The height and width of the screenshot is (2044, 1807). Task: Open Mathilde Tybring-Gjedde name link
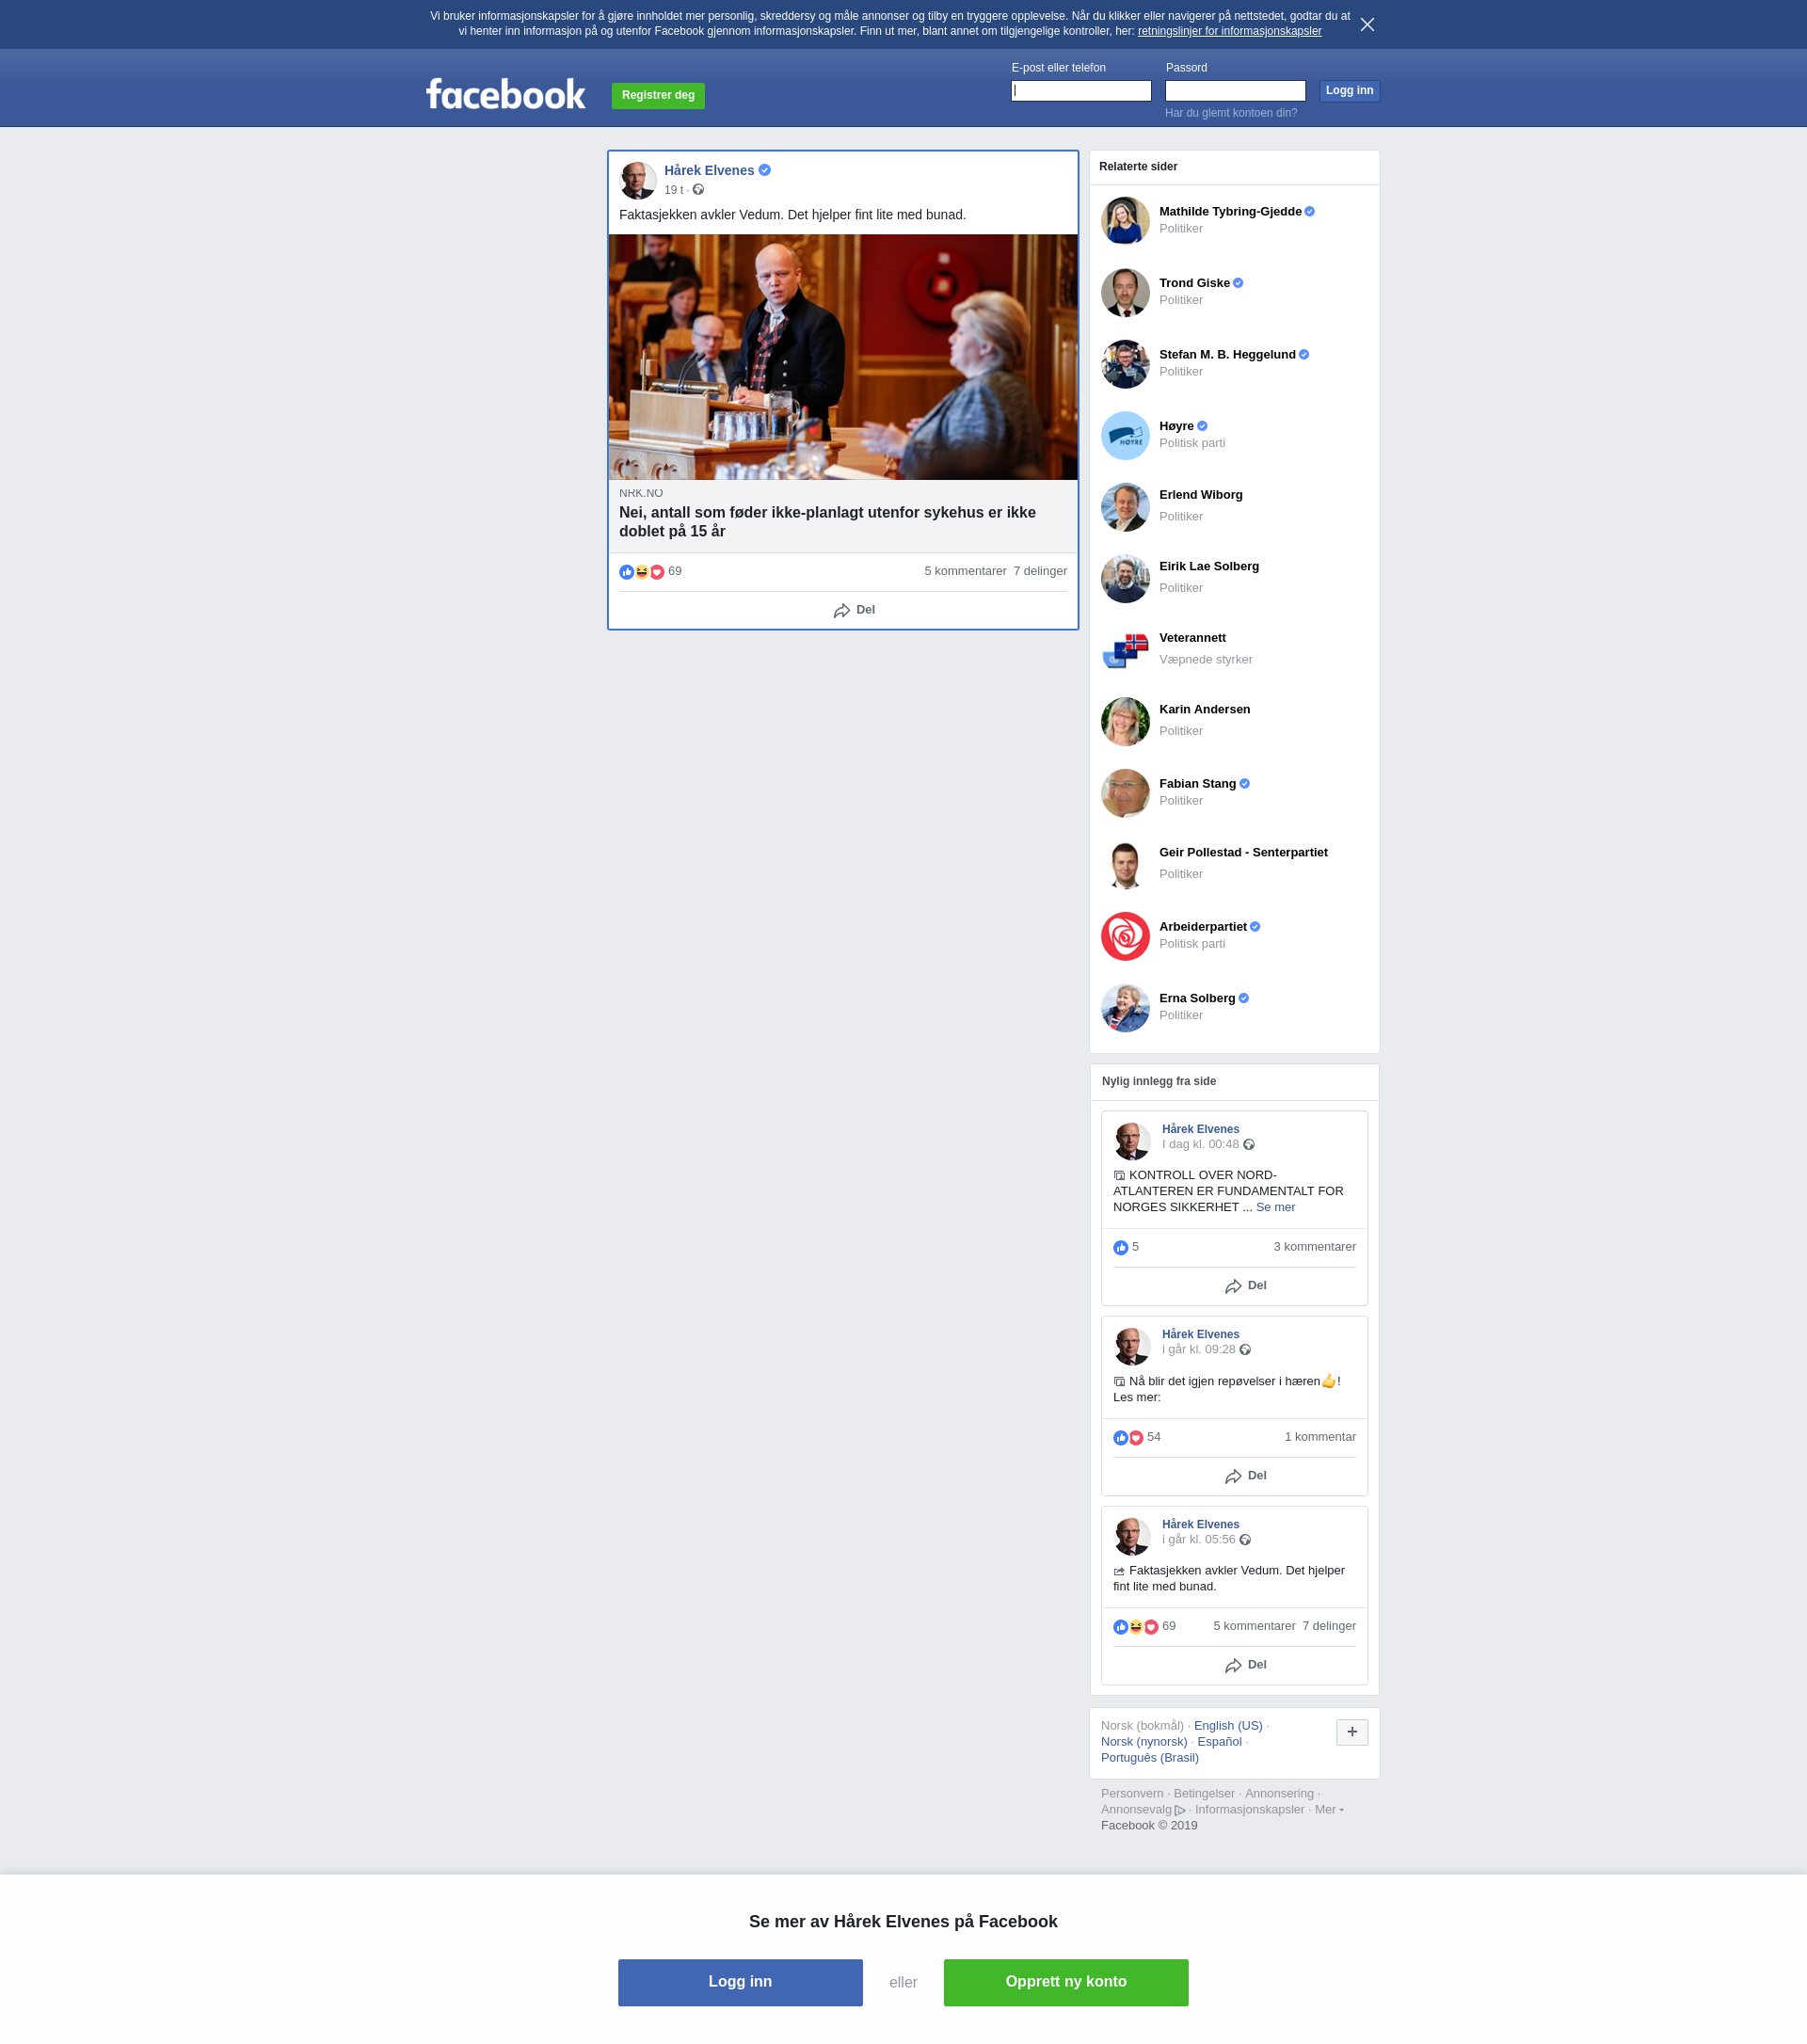[x=1230, y=212]
